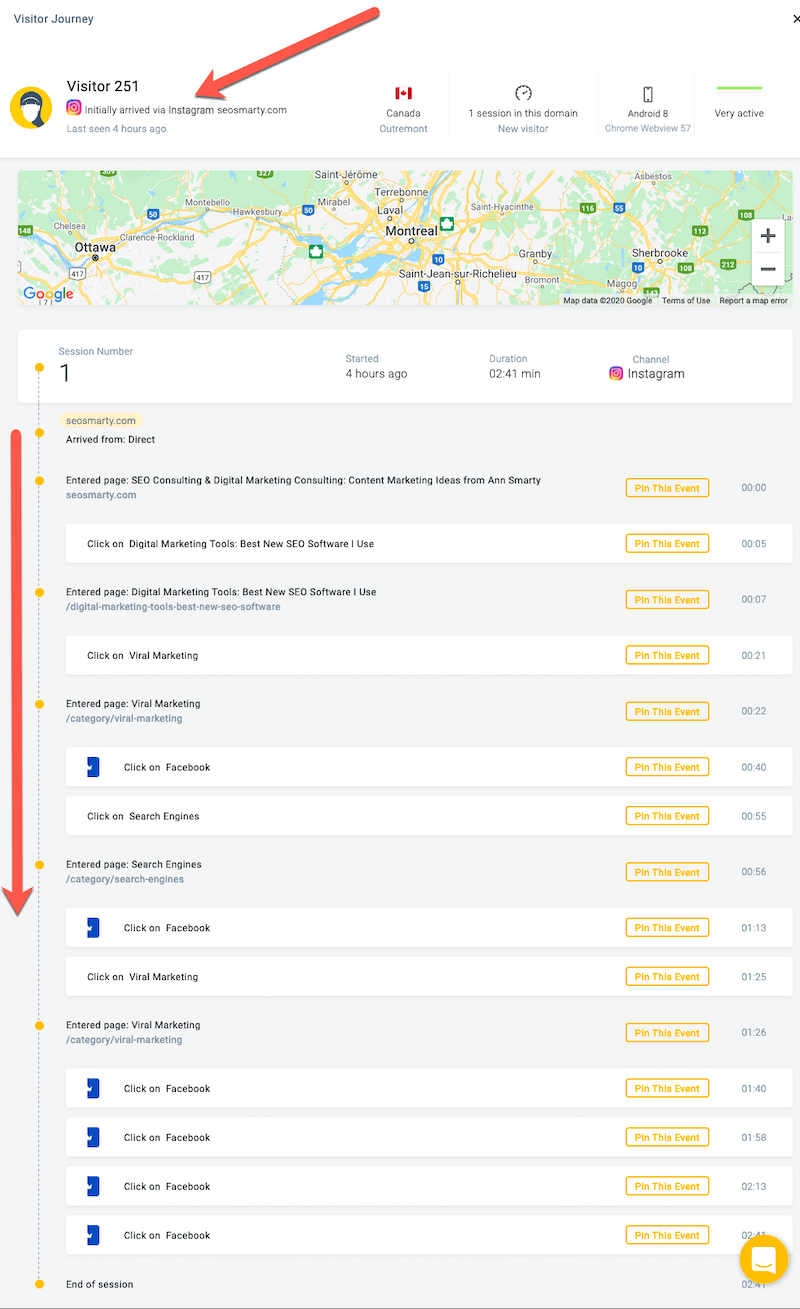This screenshot has height=1309, width=800.
Task: Pin the 00:56 Entered Search Engines event
Action: pyautogui.click(x=667, y=872)
